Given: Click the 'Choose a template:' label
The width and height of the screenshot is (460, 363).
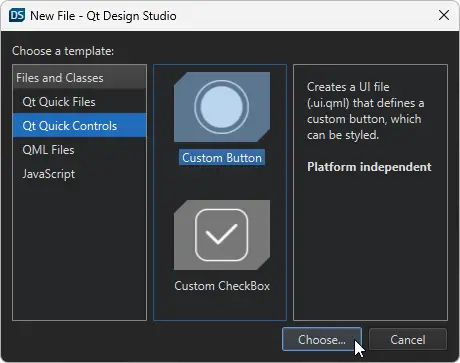Looking at the screenshot, I should pyautogui.click(x=63, y=51).
